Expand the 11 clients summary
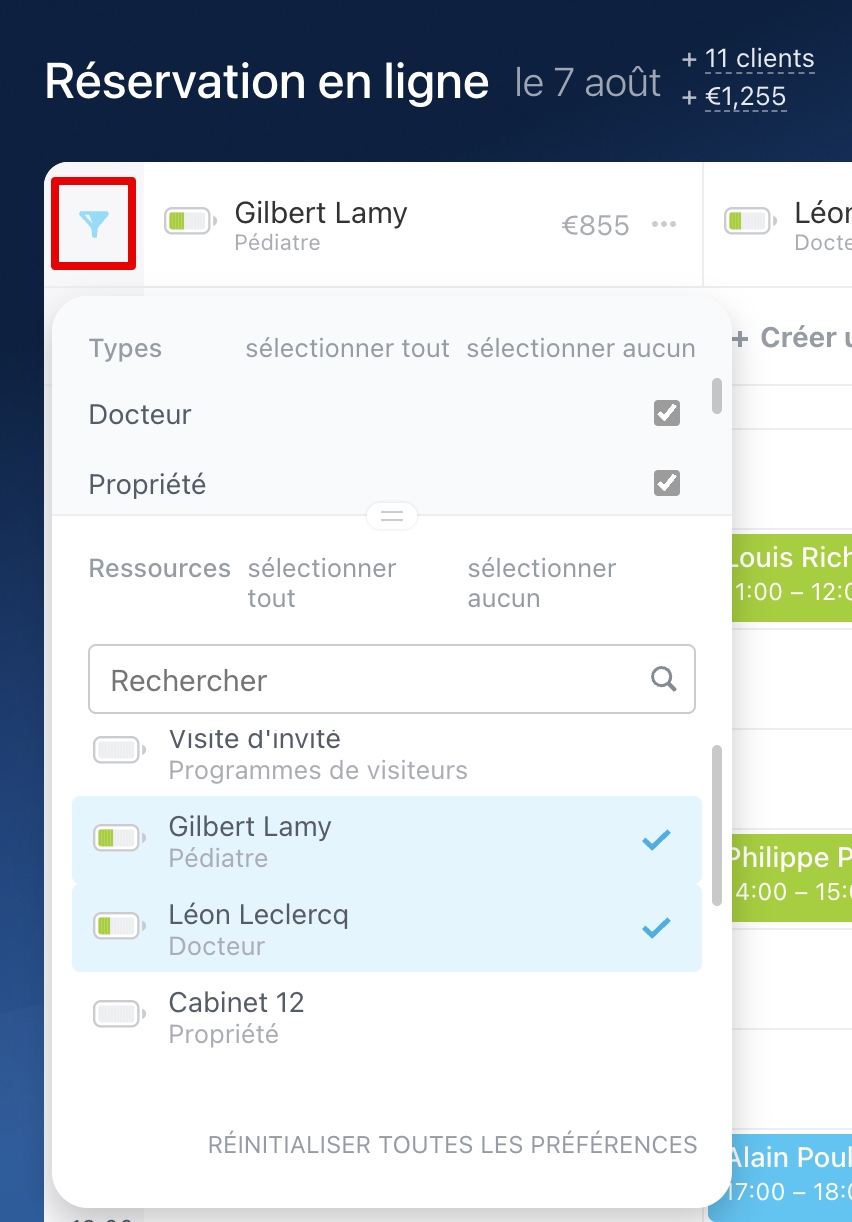The height and width of the screenshot is (1222, 852). [759, 59]
